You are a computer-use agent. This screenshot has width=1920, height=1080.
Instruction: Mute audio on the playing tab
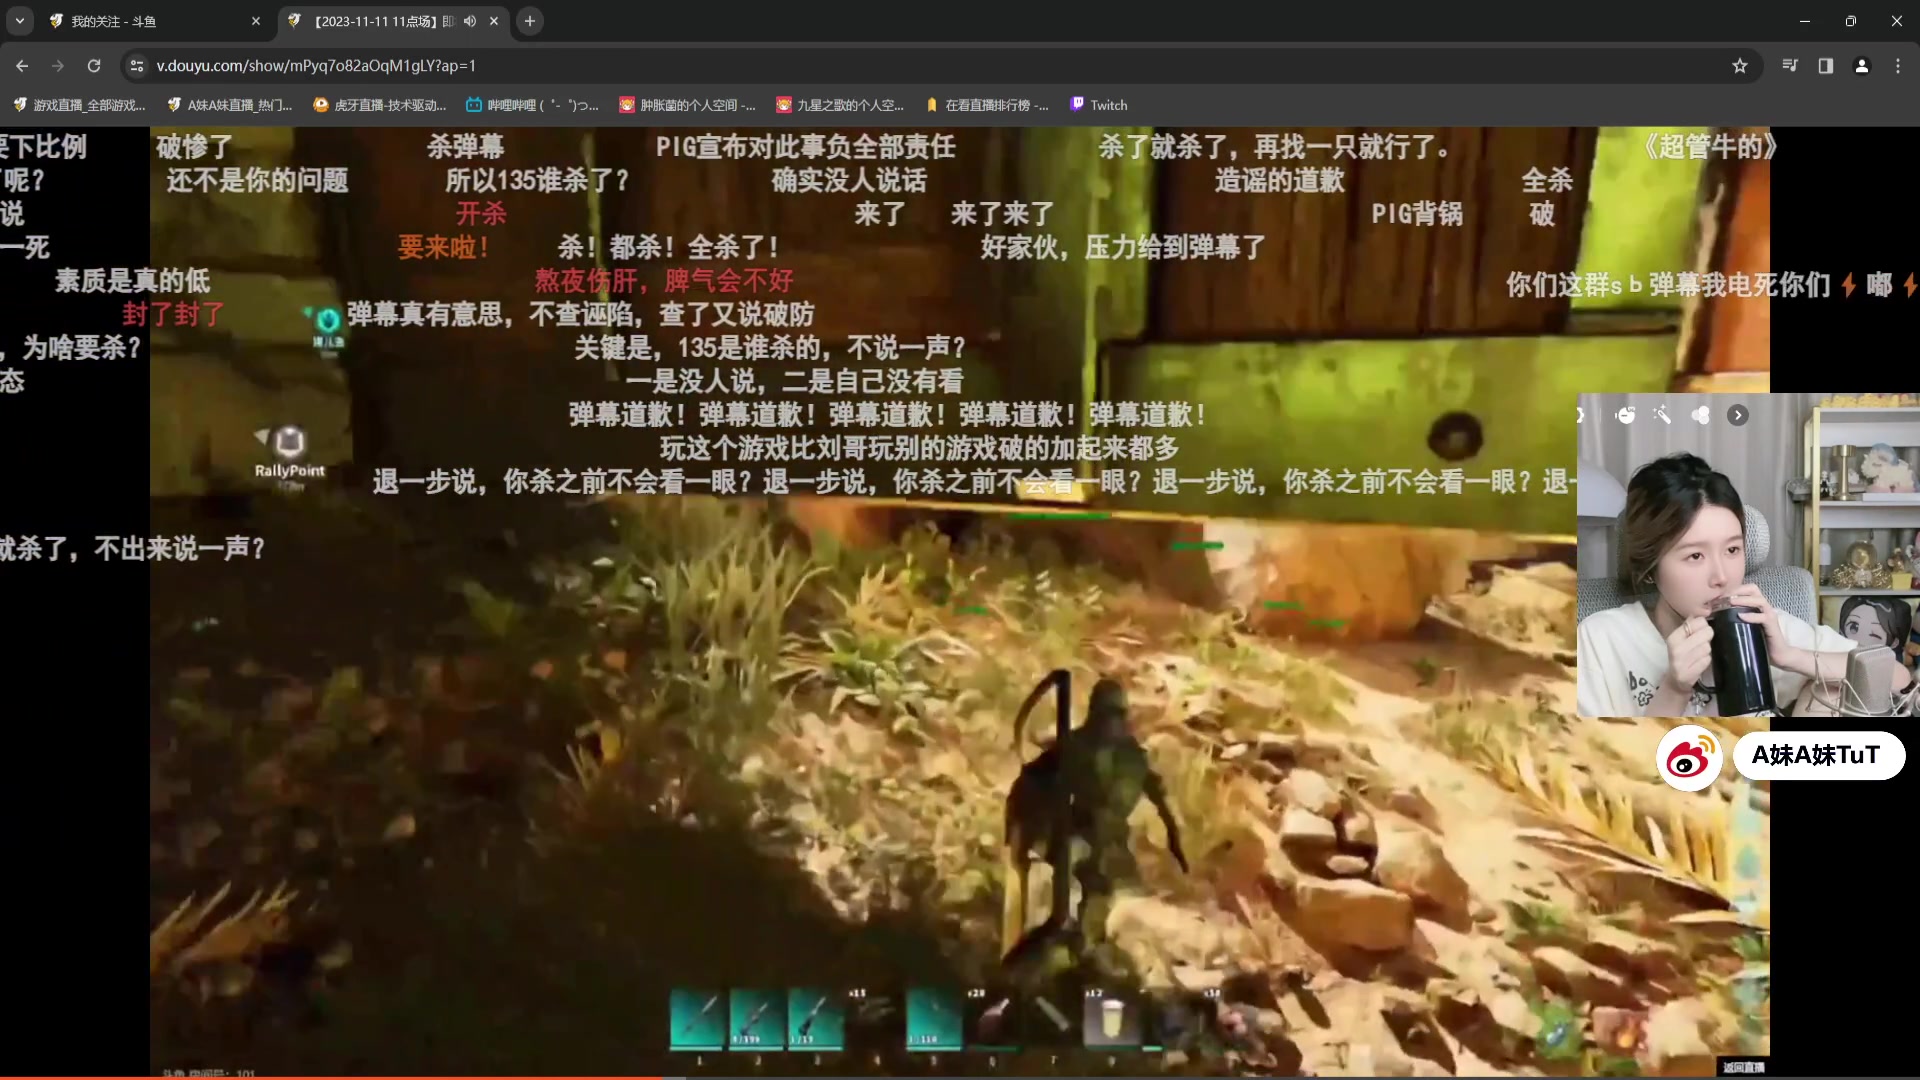(x=470, y=21)
